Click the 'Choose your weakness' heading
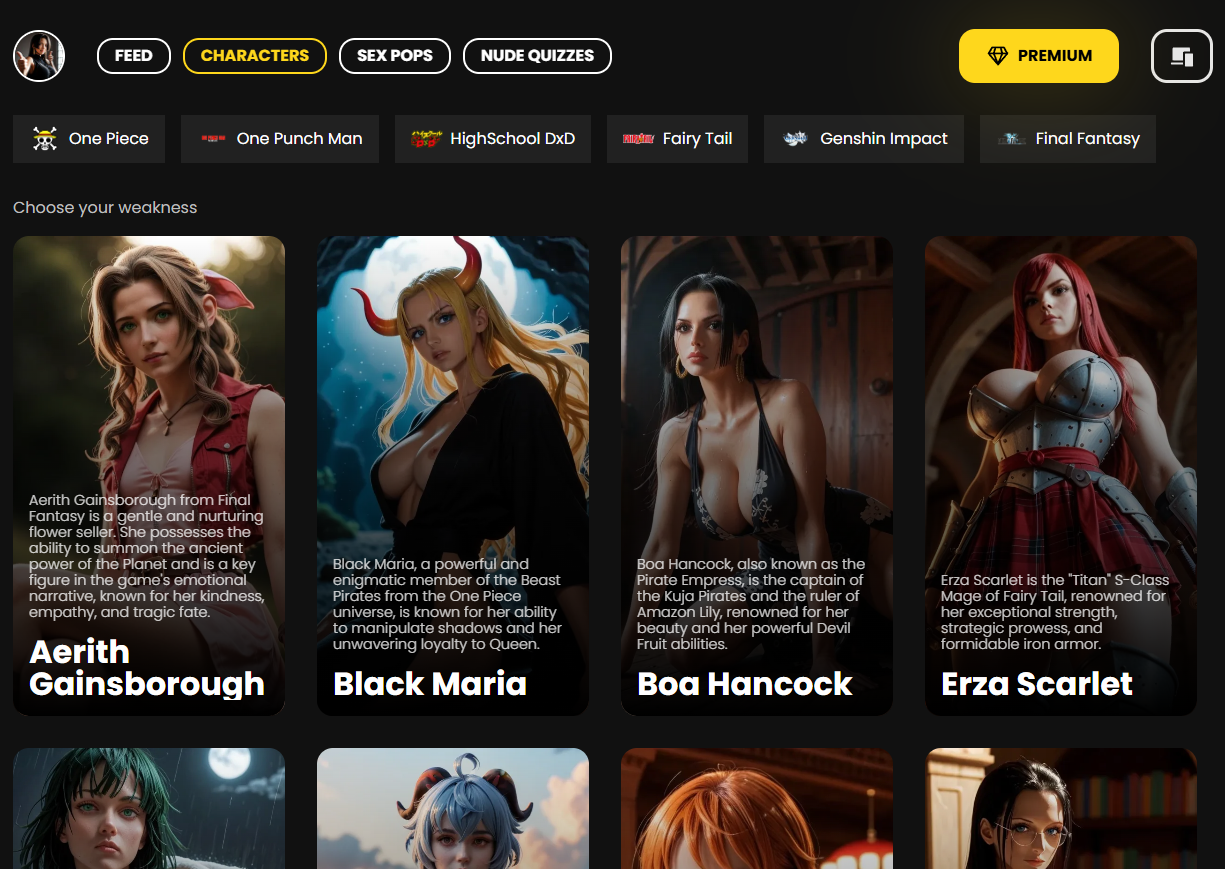Screen dimensions: 1225x869 coord(105,208)
